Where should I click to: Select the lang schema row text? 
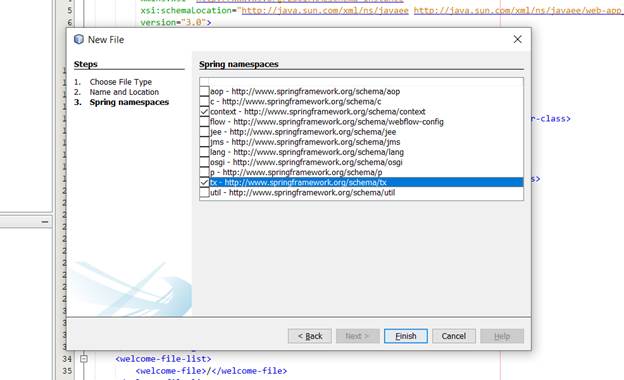pos(307,152)
